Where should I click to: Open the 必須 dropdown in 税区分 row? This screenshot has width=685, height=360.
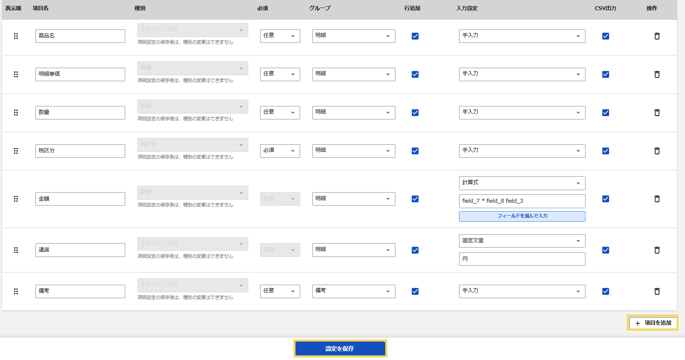pyautogui.click(x=280, y=151)
